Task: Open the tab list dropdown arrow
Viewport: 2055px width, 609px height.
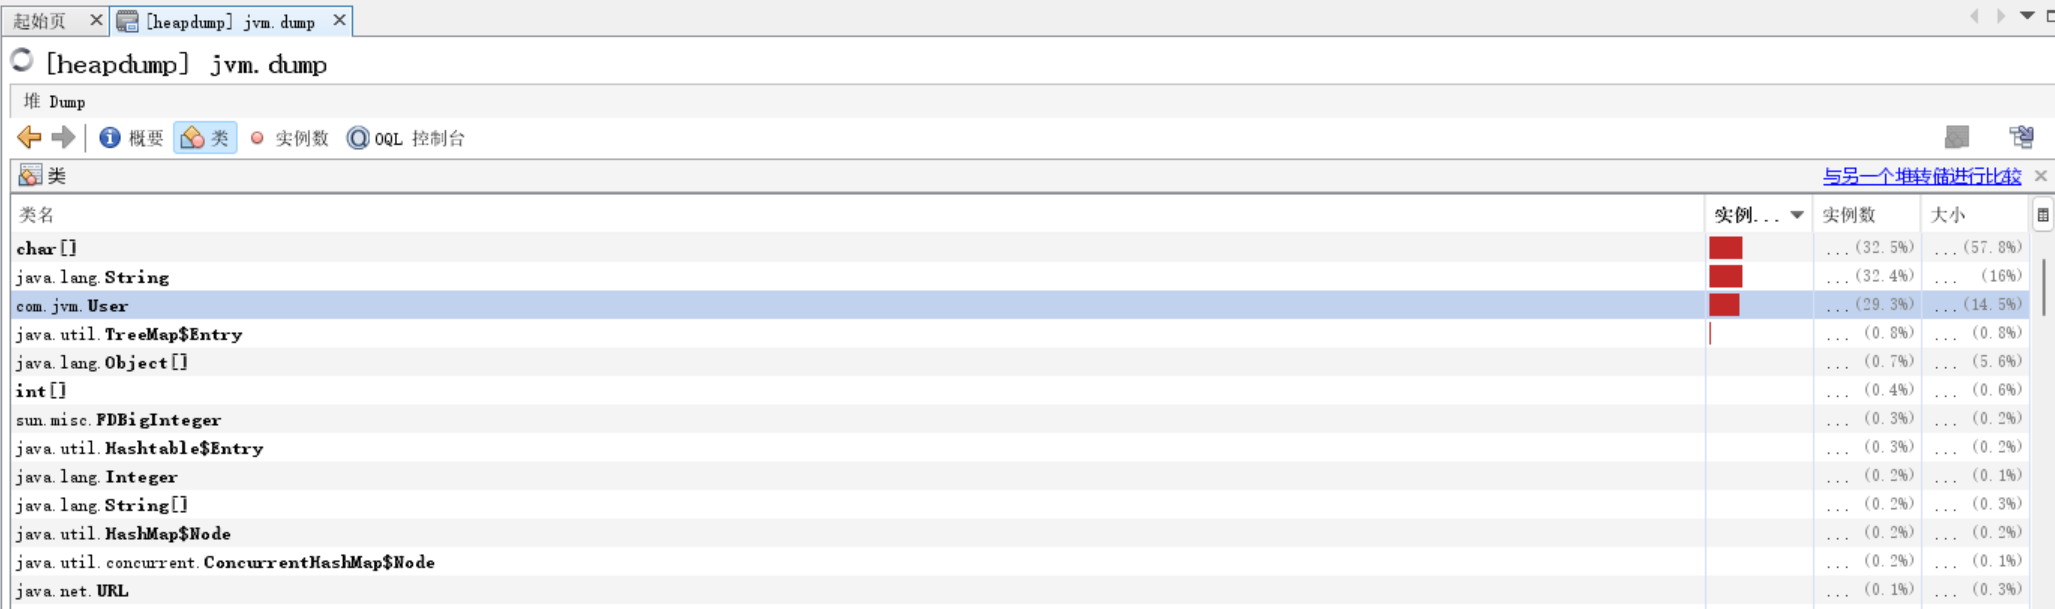Action: pos(2027,16)
